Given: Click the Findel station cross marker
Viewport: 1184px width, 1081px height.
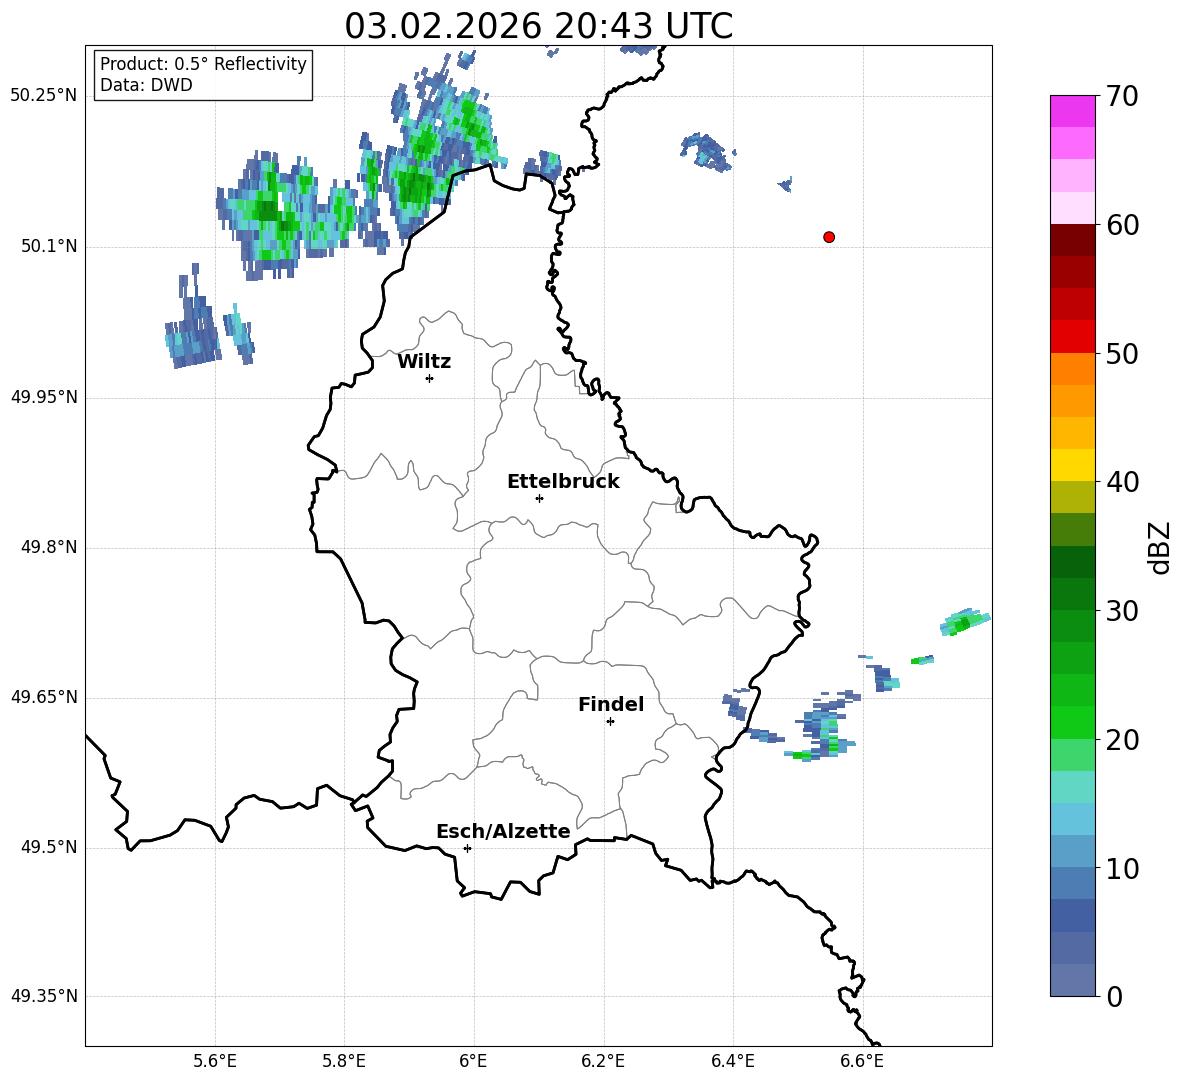Looking at the screenshot, I should pyautogui.click(x=610, y=722).
